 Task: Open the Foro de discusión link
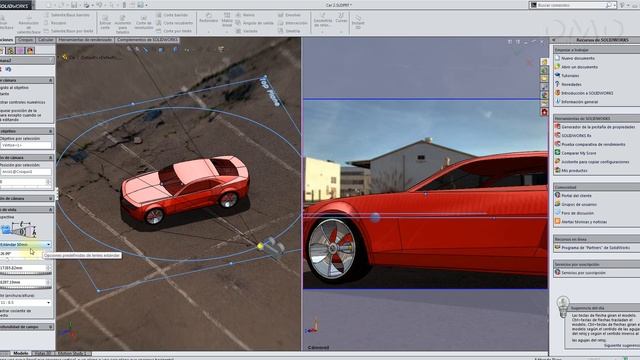[577, 213]
